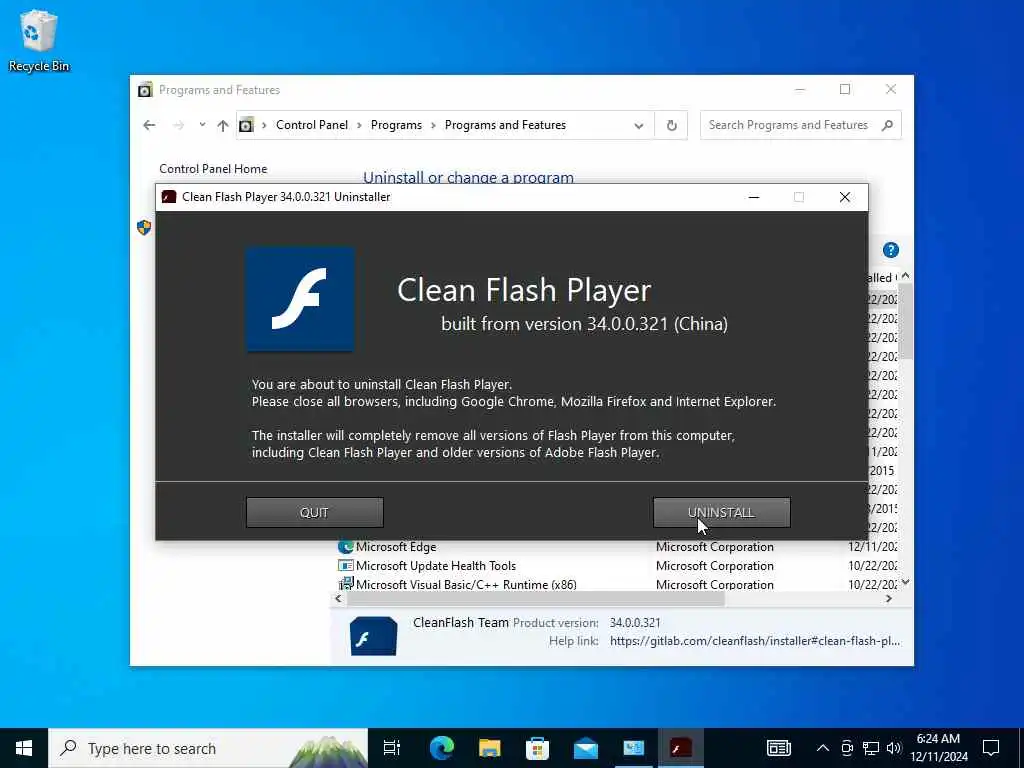Image resolution: width=1024 pixels, height=768 pixels.
Task: Maximize the Programs and Features window
Action: (845, 89)
